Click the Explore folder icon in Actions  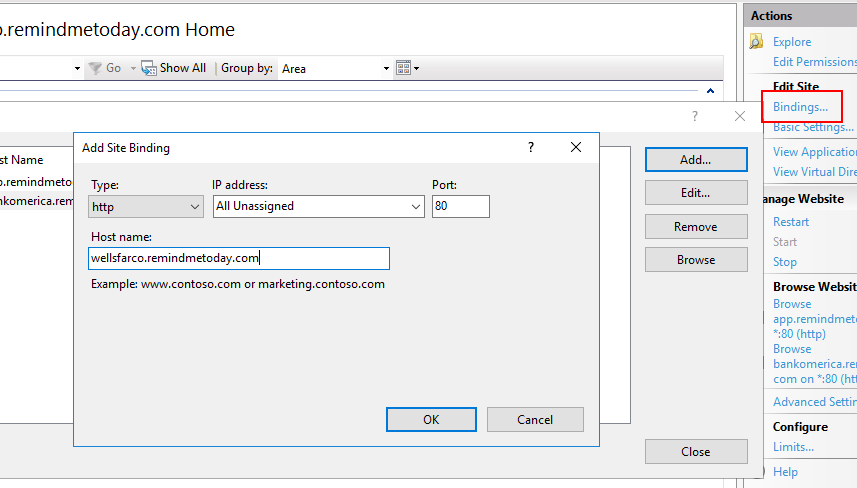[x=756, y=42]
